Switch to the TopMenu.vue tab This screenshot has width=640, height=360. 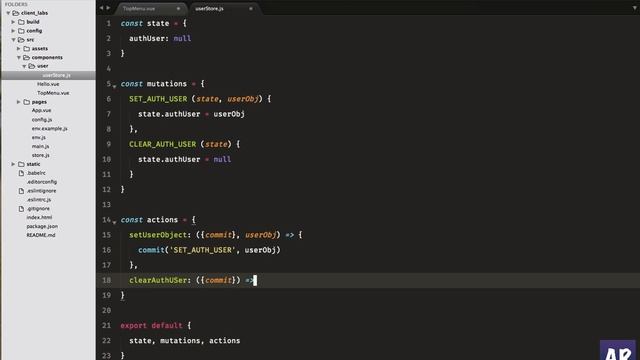pos(151,9)
